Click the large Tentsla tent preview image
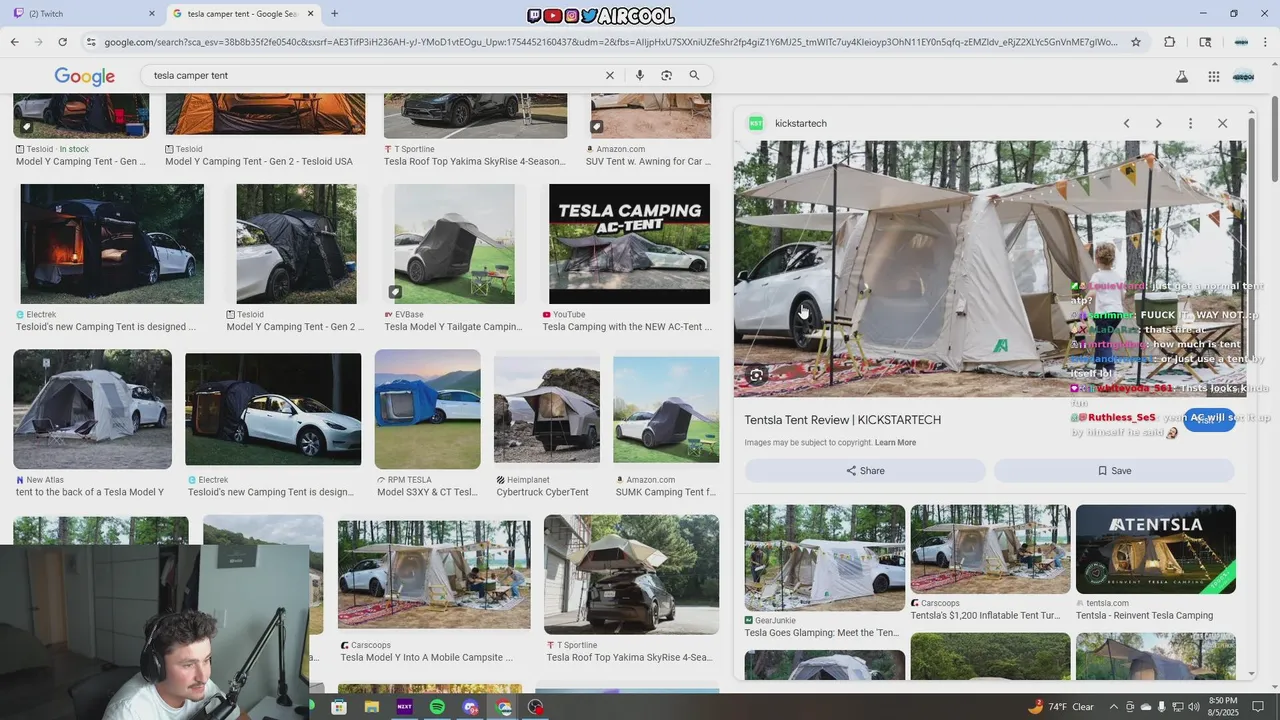 (990, 269)
